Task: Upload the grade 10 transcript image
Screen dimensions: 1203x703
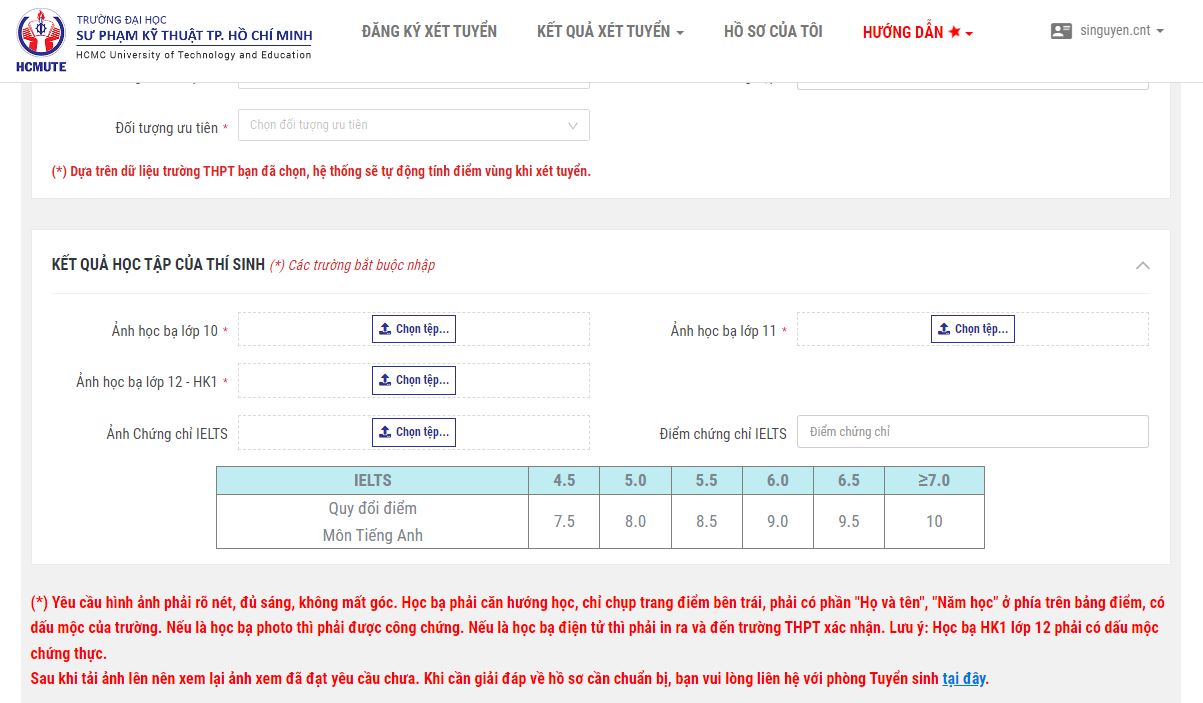Action: pyautogui.click(x=413, y=329)
